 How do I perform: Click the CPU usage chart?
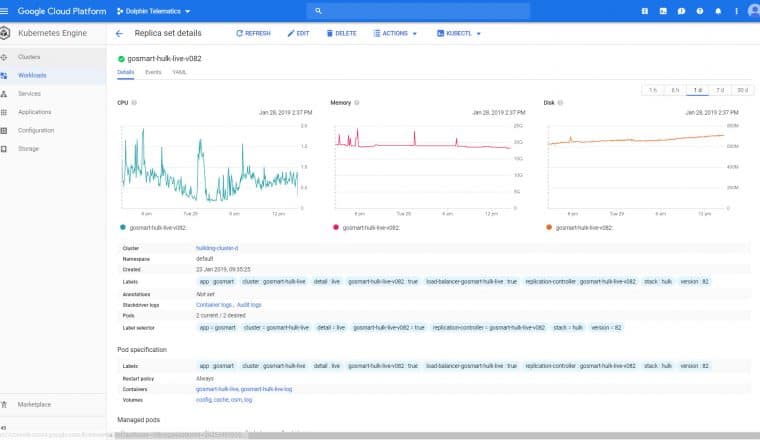pos(210,167)
